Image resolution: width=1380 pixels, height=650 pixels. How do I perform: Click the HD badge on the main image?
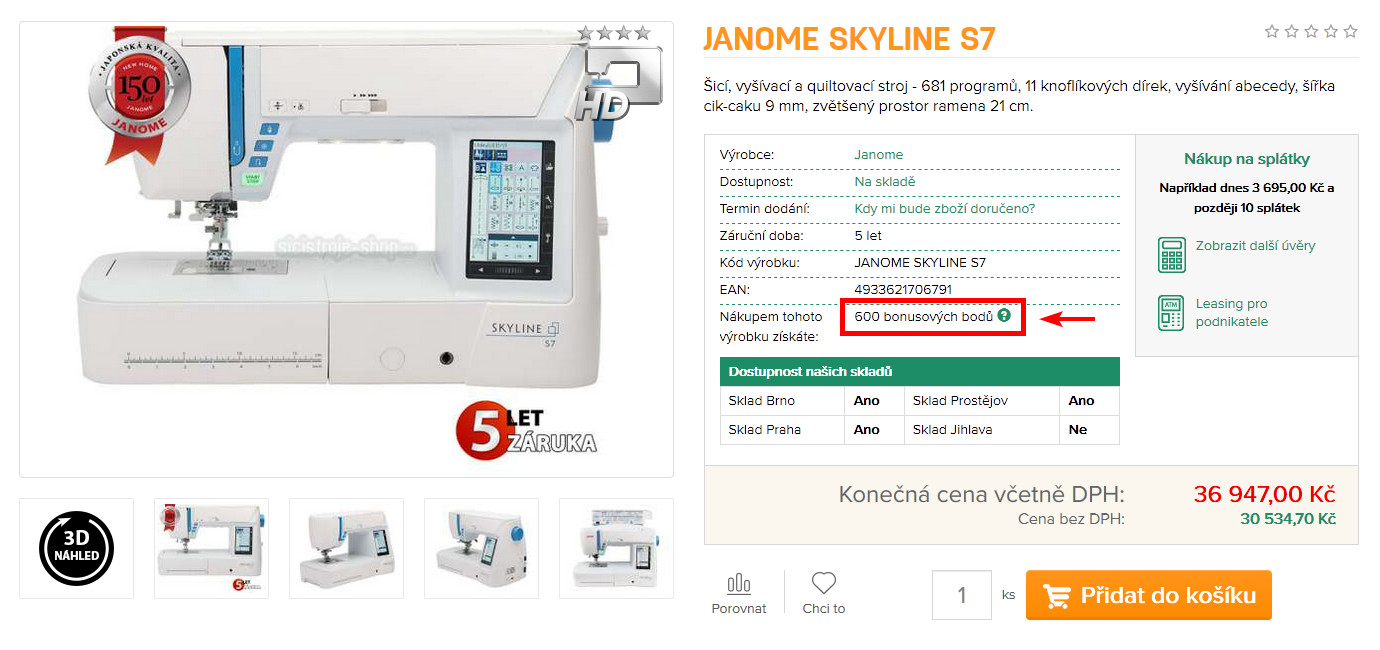click(618, 85)
